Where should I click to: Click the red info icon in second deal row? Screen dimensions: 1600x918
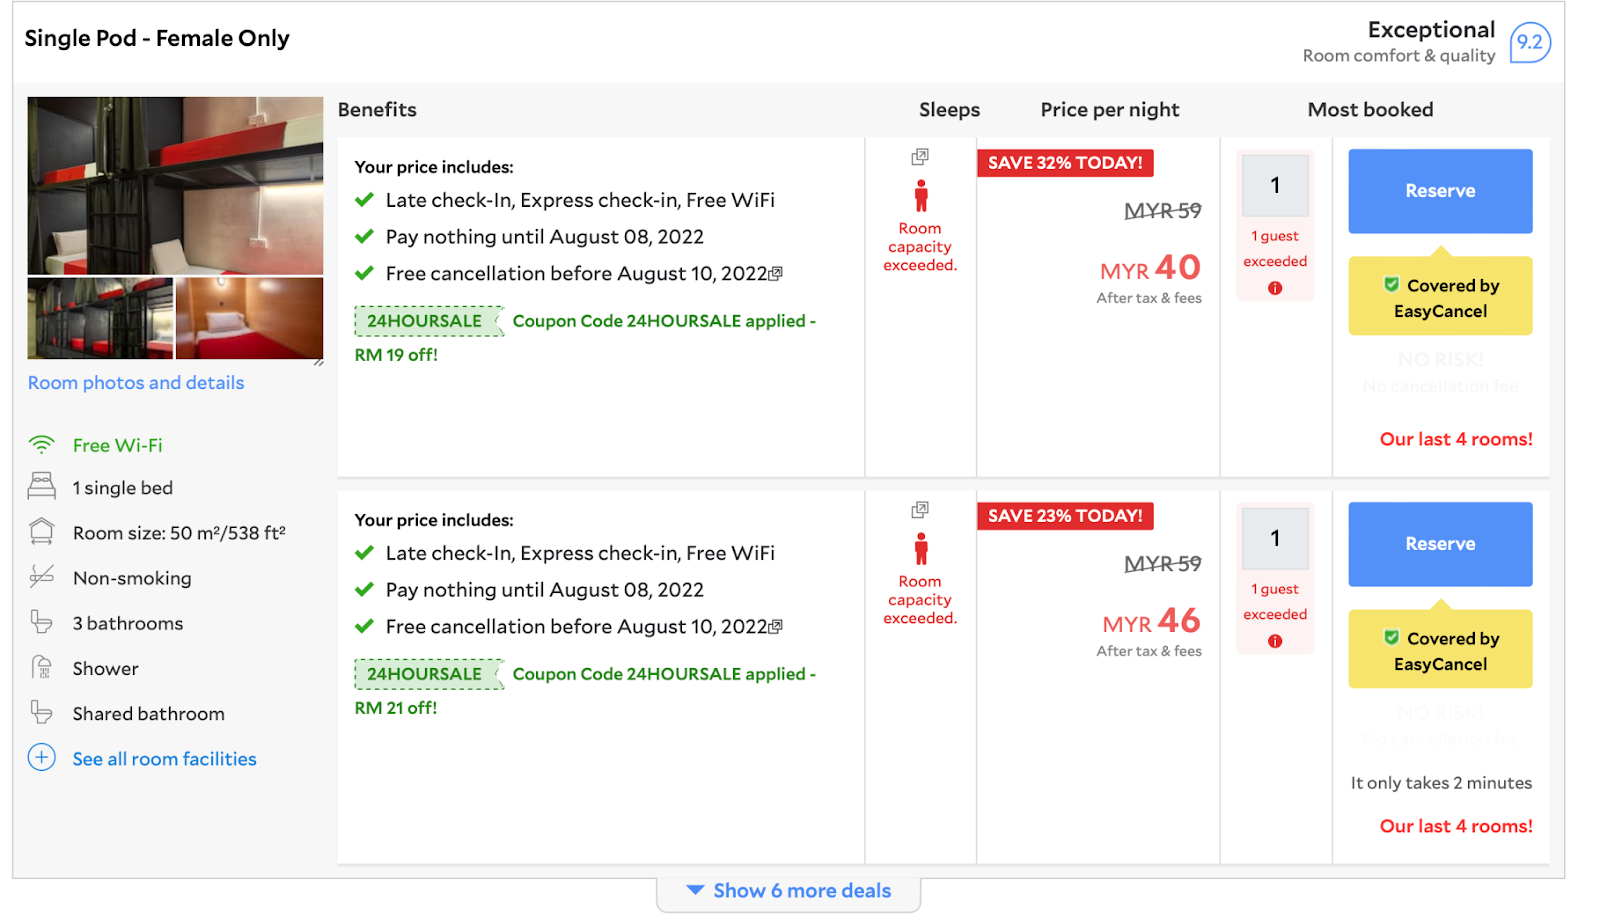click(x=1275, y=641)
